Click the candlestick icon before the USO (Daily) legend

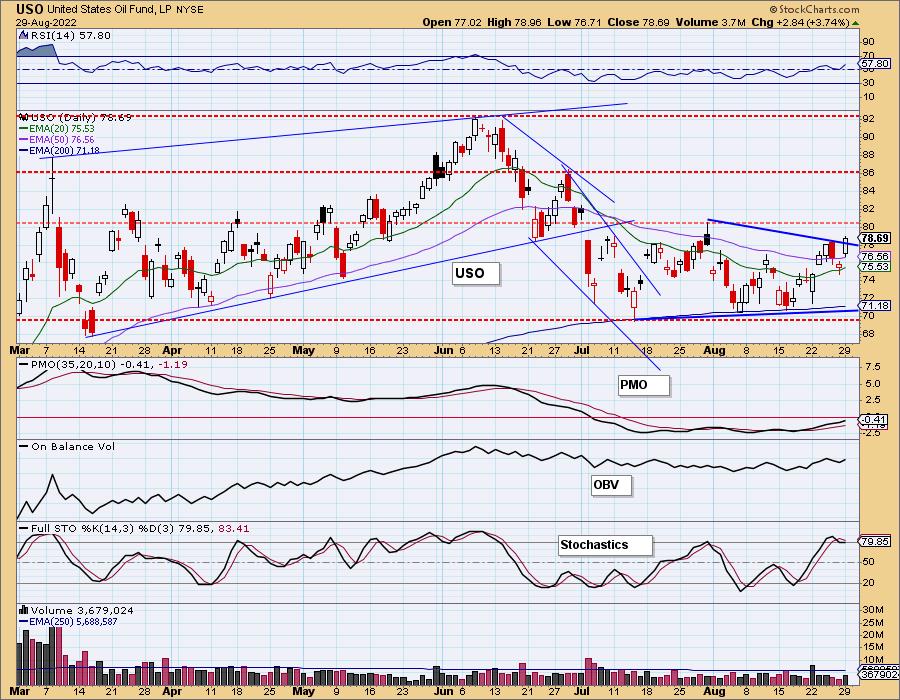[x=24, y=117]
